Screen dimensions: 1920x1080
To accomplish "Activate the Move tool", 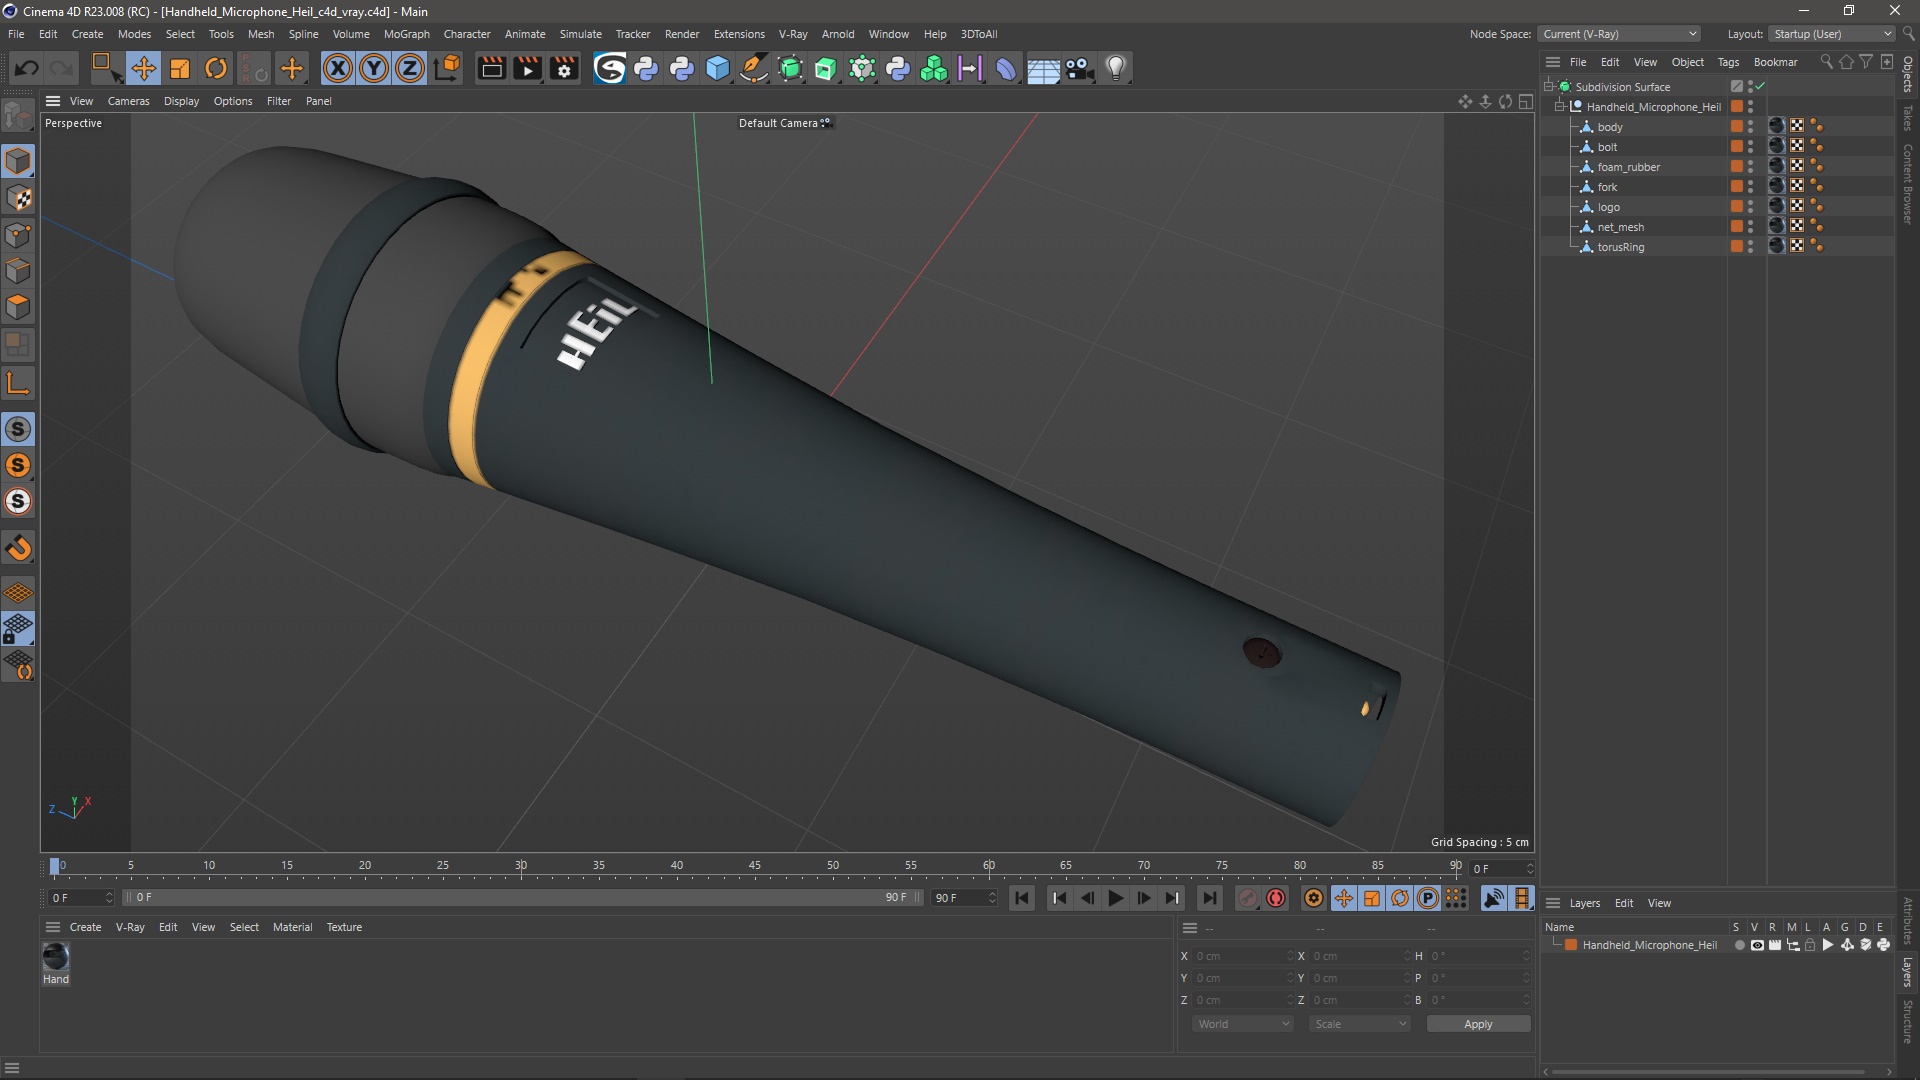I will pos(144,68).
